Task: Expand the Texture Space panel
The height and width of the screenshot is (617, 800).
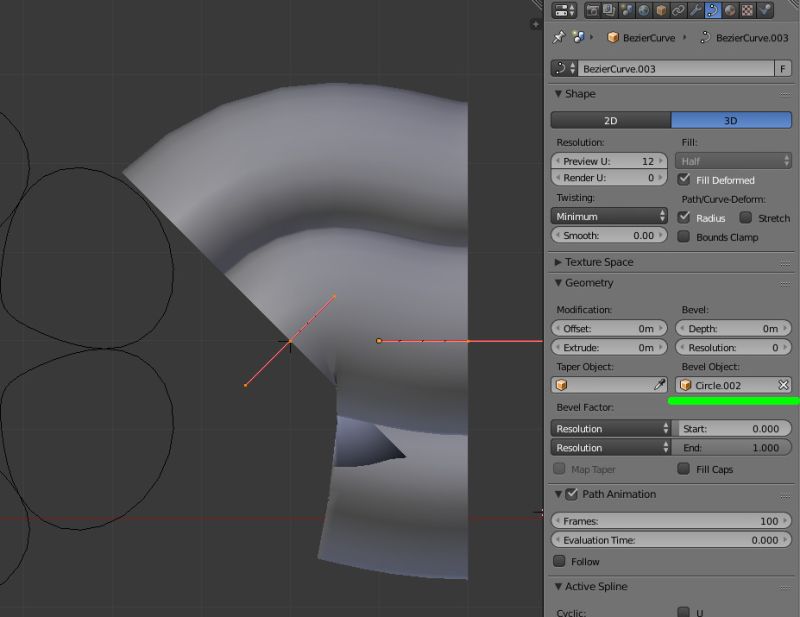Action: (600, 262)
